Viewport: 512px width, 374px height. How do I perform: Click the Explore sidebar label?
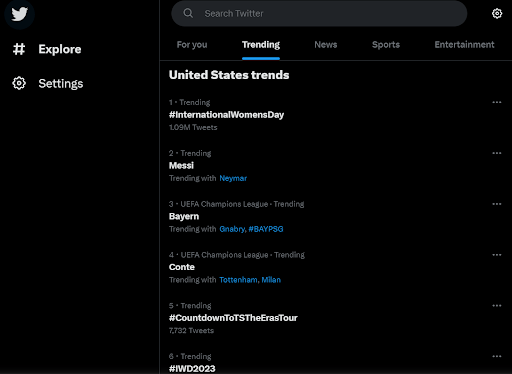click(x=60, y=49)
